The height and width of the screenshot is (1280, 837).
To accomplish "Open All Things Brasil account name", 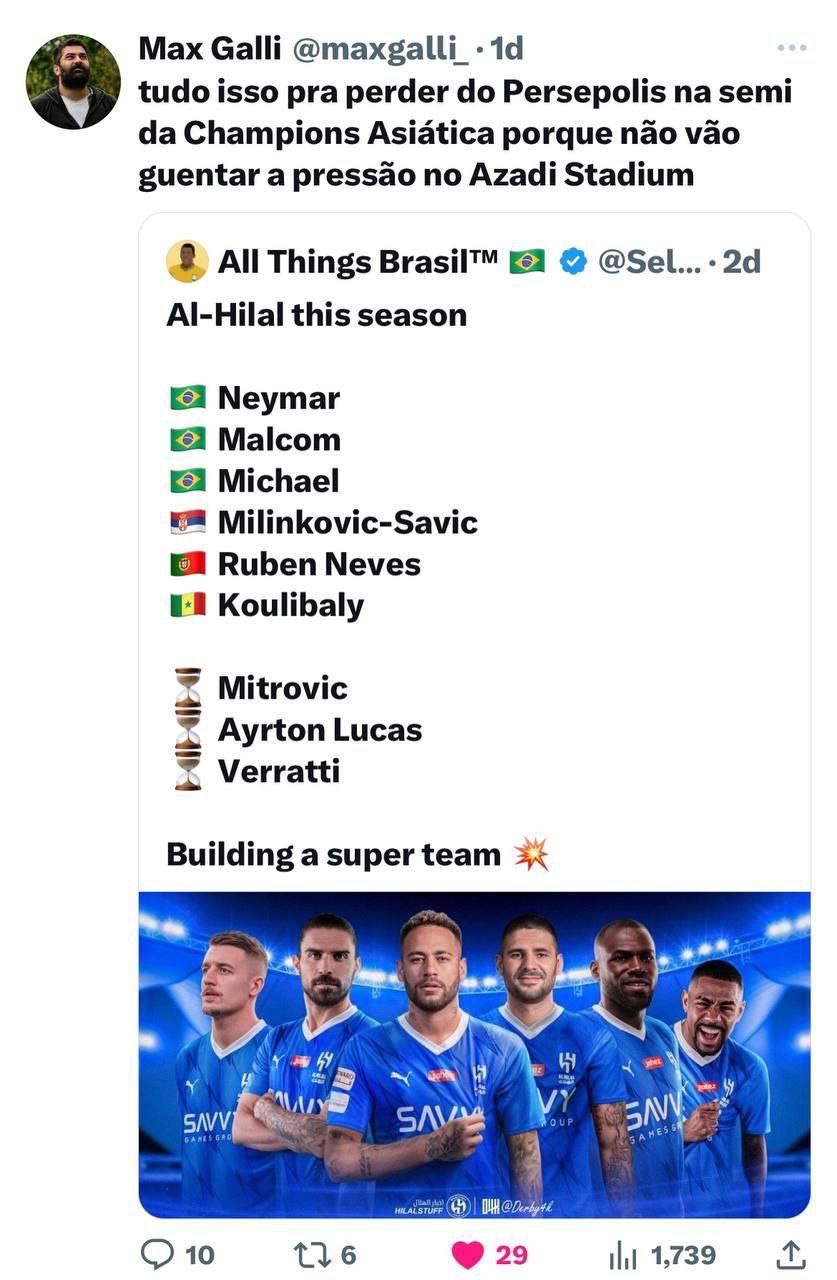I will pyautogui.click(x=358, y=262).
